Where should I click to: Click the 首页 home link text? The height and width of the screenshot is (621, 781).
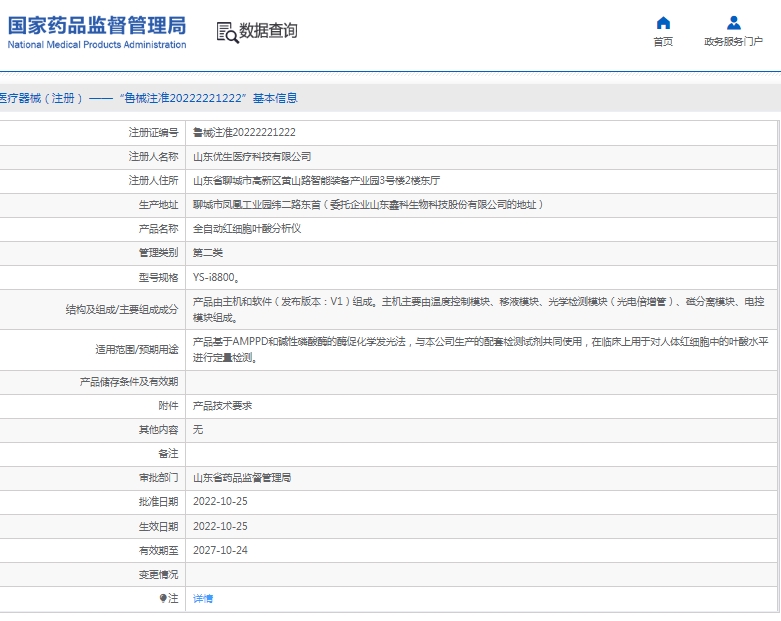[663, 42]
